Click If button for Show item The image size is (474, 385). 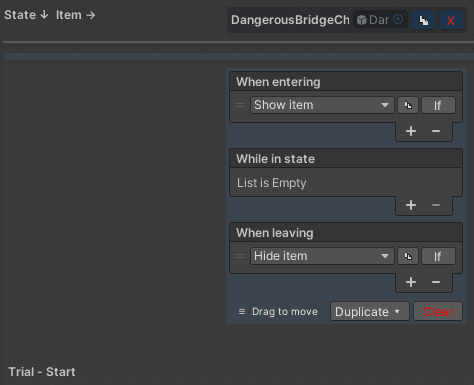tap(438, 105)
